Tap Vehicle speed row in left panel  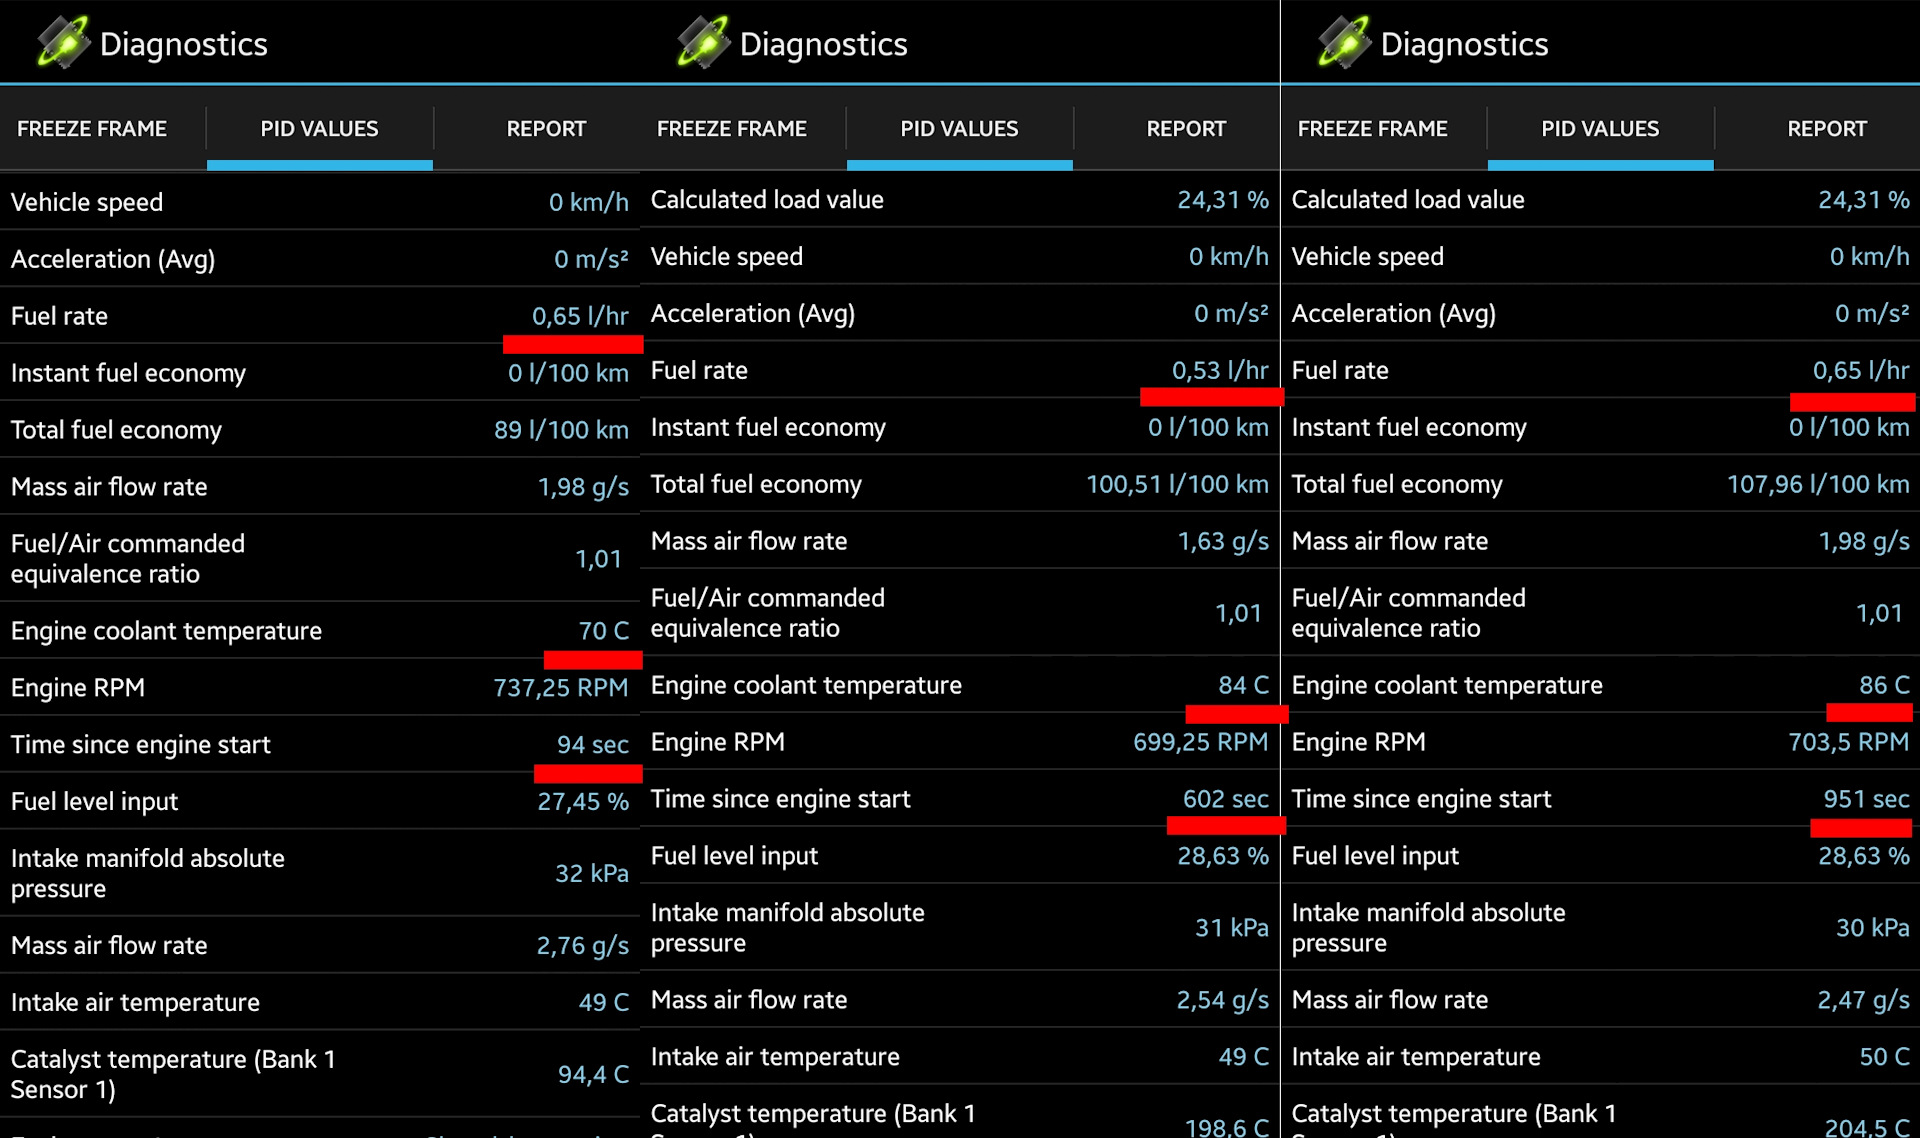tap(320, 202)
